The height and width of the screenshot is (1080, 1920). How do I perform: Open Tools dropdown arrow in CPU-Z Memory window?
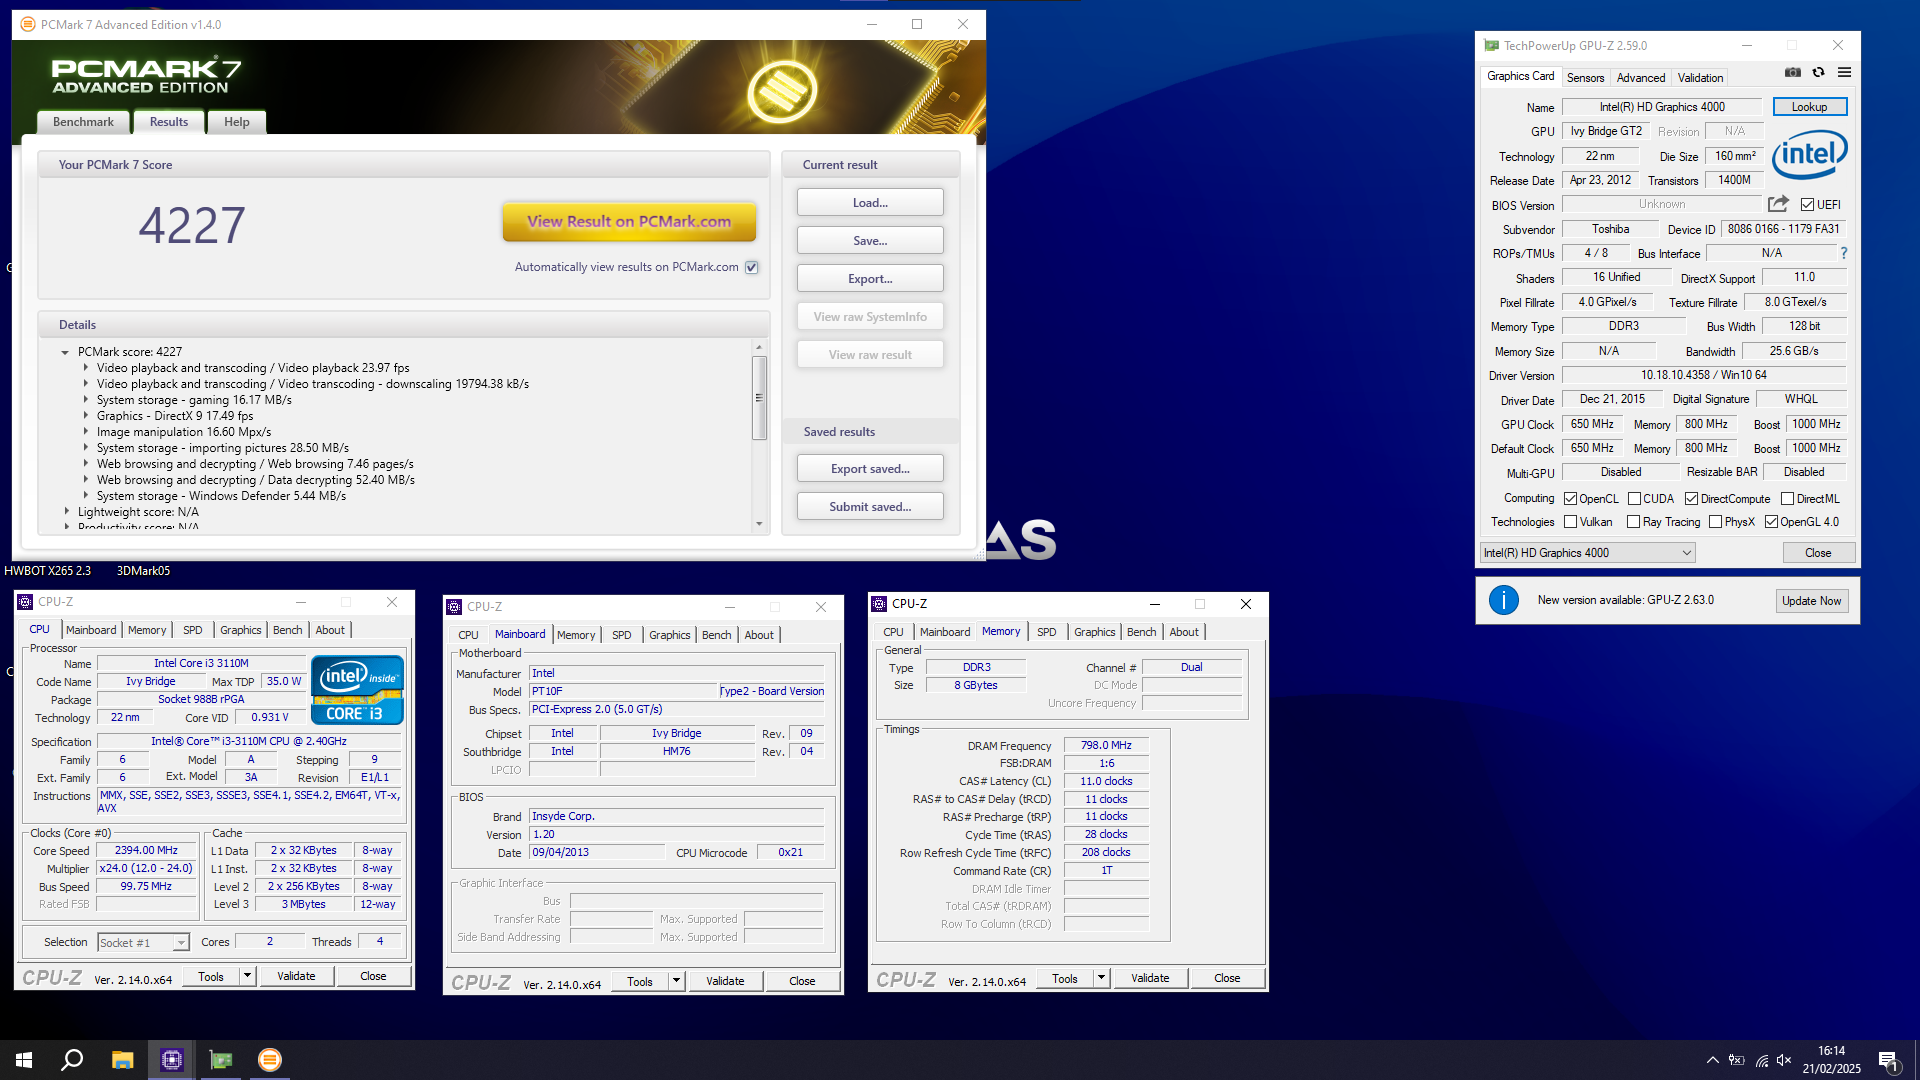click(1101, 978)
